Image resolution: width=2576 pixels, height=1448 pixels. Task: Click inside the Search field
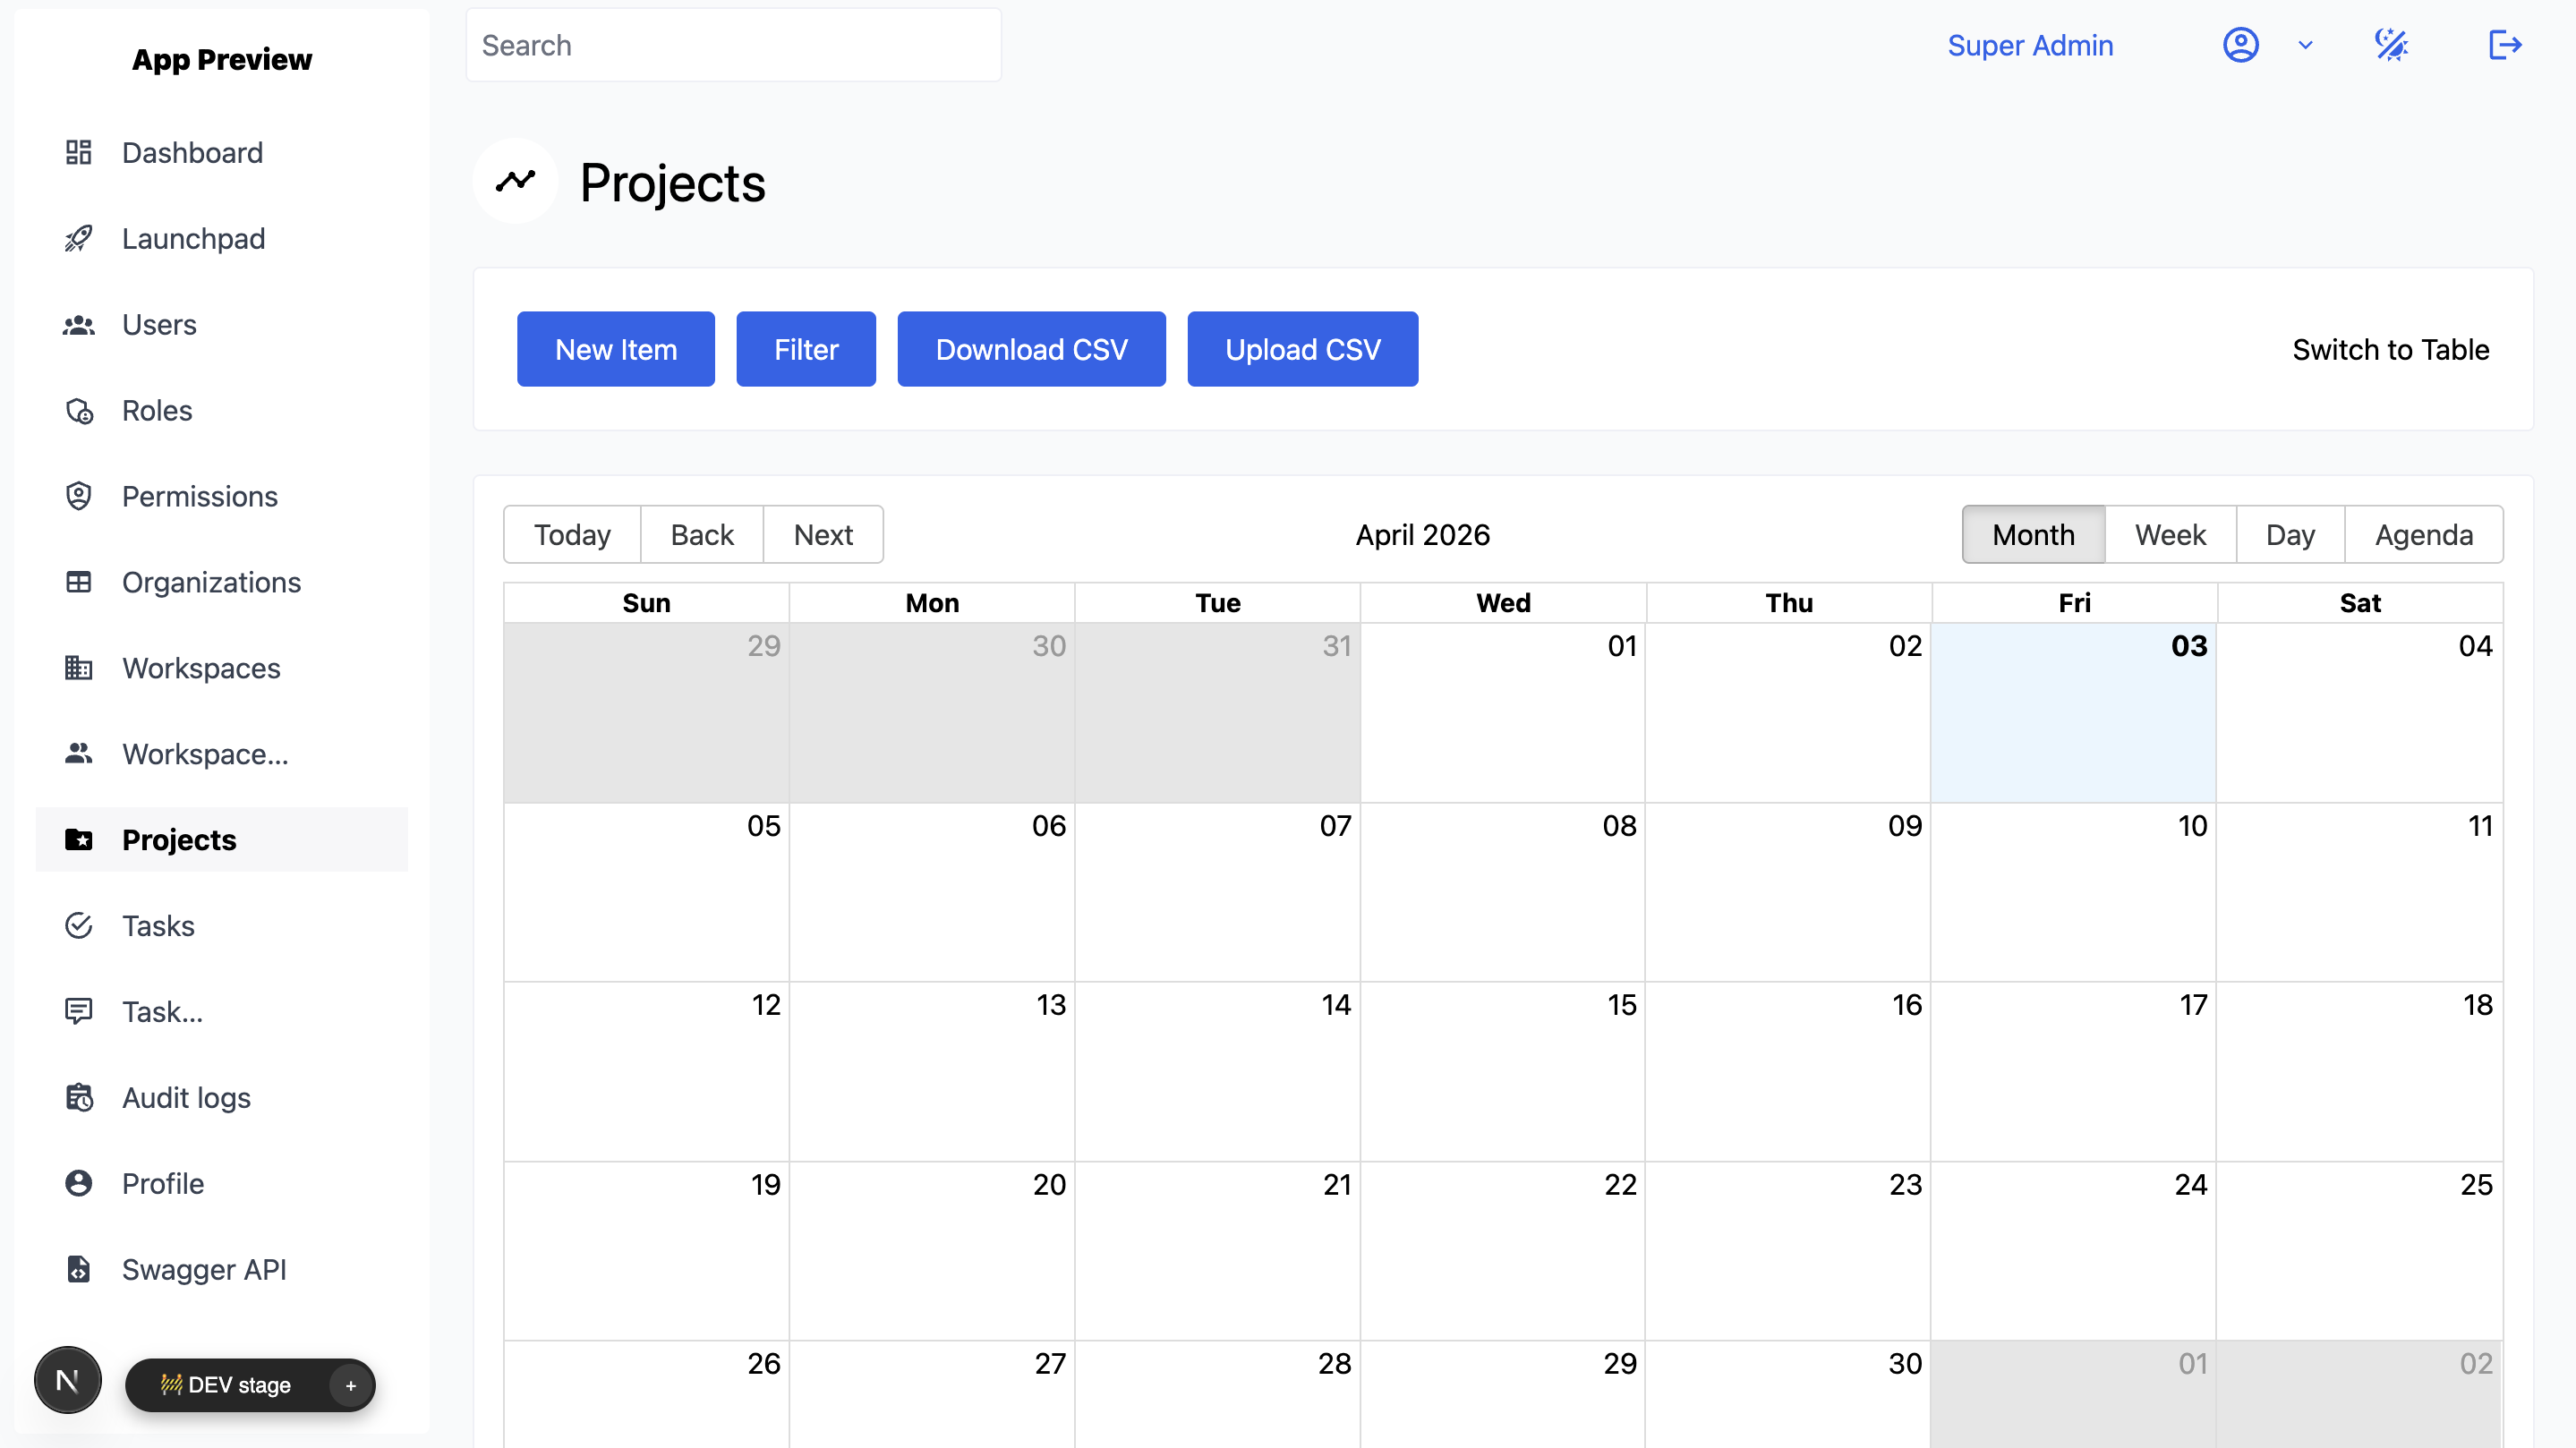pos(733,45)
